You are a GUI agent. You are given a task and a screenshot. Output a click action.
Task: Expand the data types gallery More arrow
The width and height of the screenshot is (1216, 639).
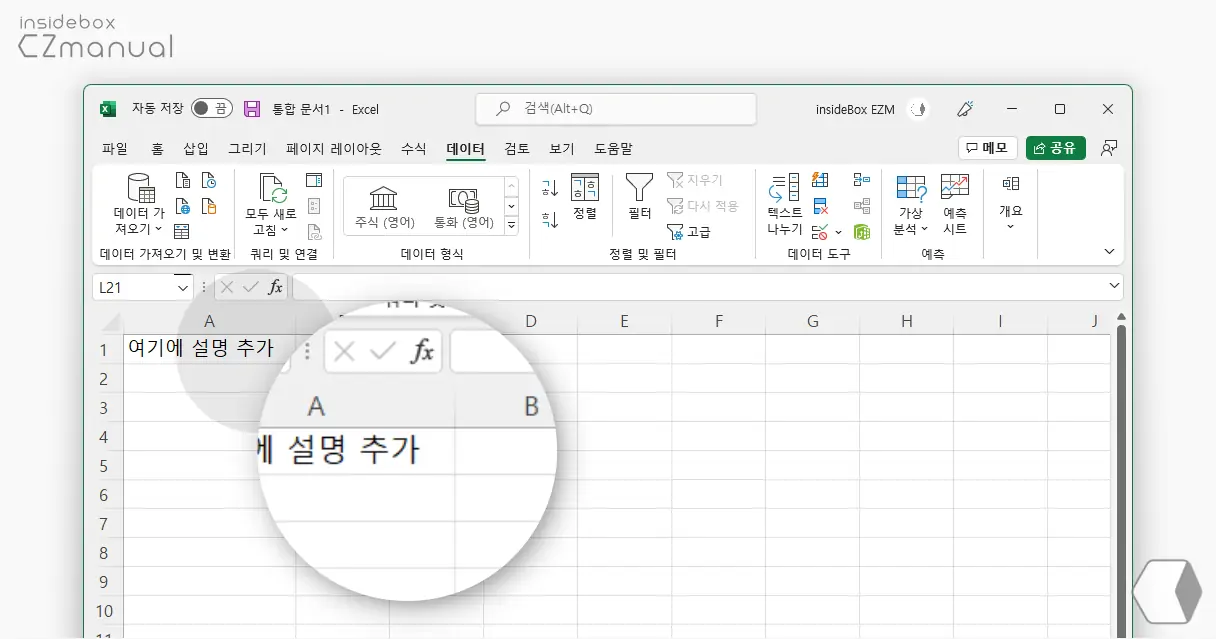tap(511, 226)
